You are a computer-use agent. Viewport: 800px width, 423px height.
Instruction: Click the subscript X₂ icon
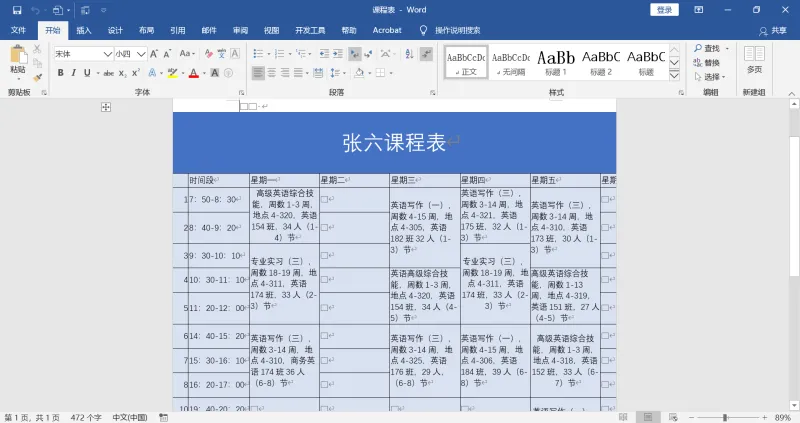pos(122,73)
